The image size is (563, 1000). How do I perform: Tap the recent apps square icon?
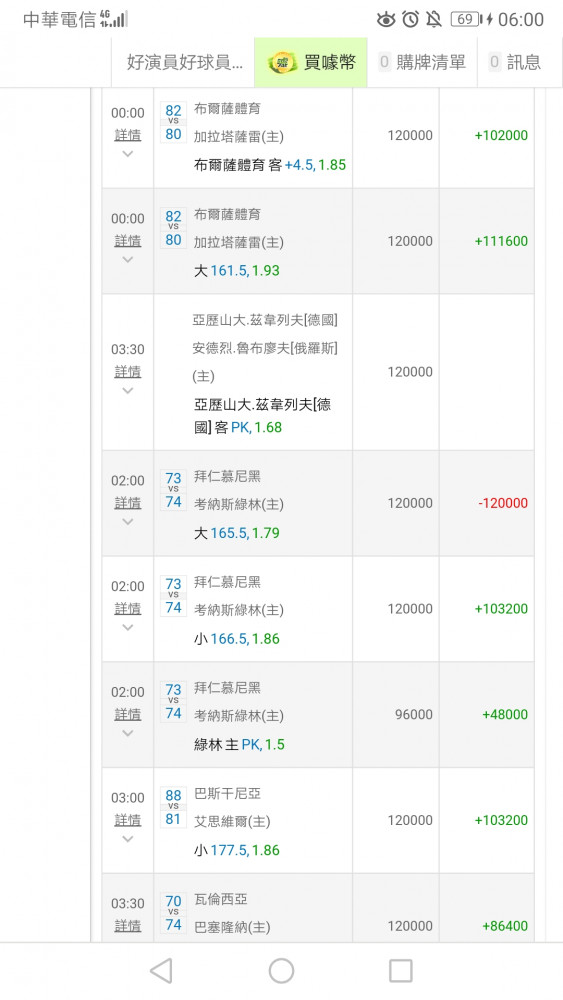(x=401, y=971)
